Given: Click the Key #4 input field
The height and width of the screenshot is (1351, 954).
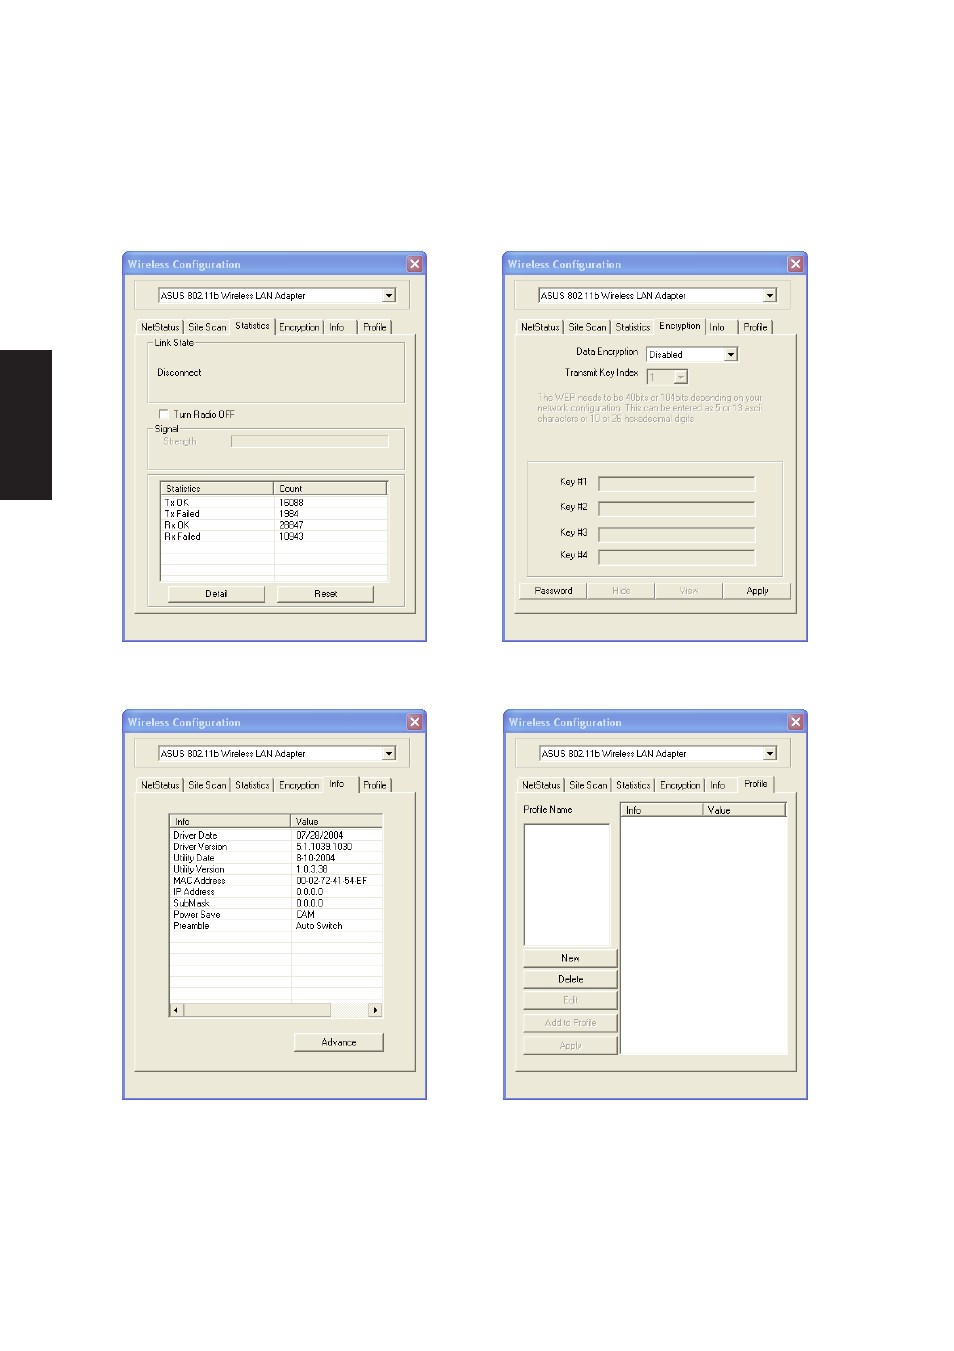Looking at the screenshot, I should 677,556.
